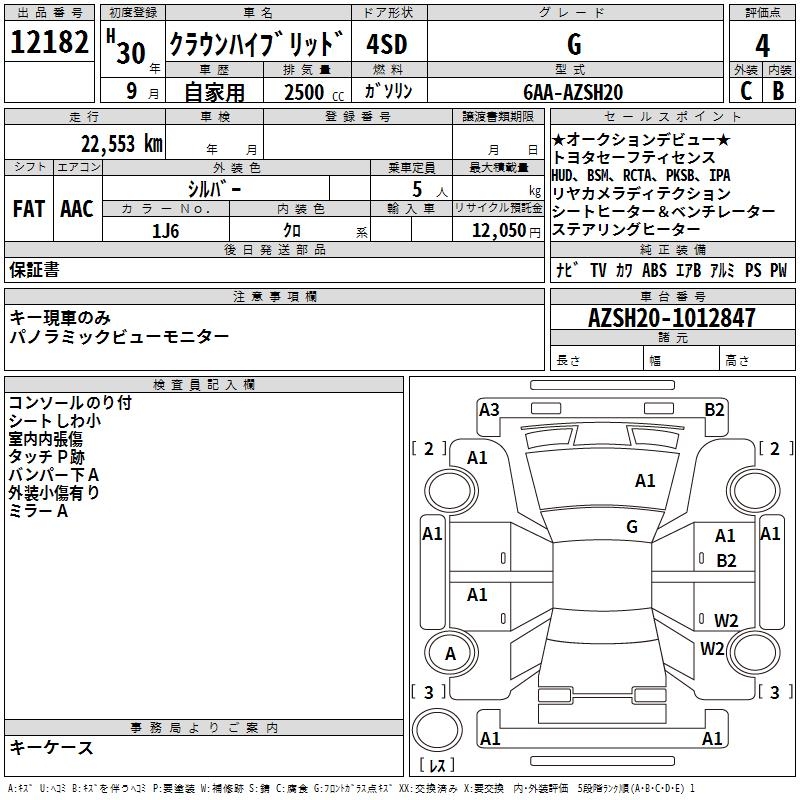Select 保証書 under later-shipped parts
The height and width of the screenshot is (800, 800).
(x=34, y=269)
